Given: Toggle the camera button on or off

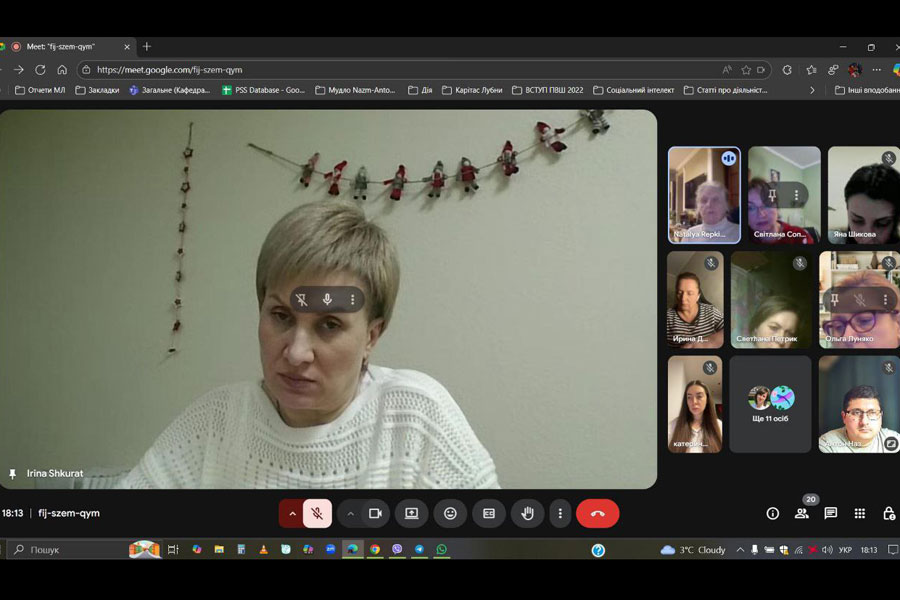Looking at the screenshot, I should point(376,513).
